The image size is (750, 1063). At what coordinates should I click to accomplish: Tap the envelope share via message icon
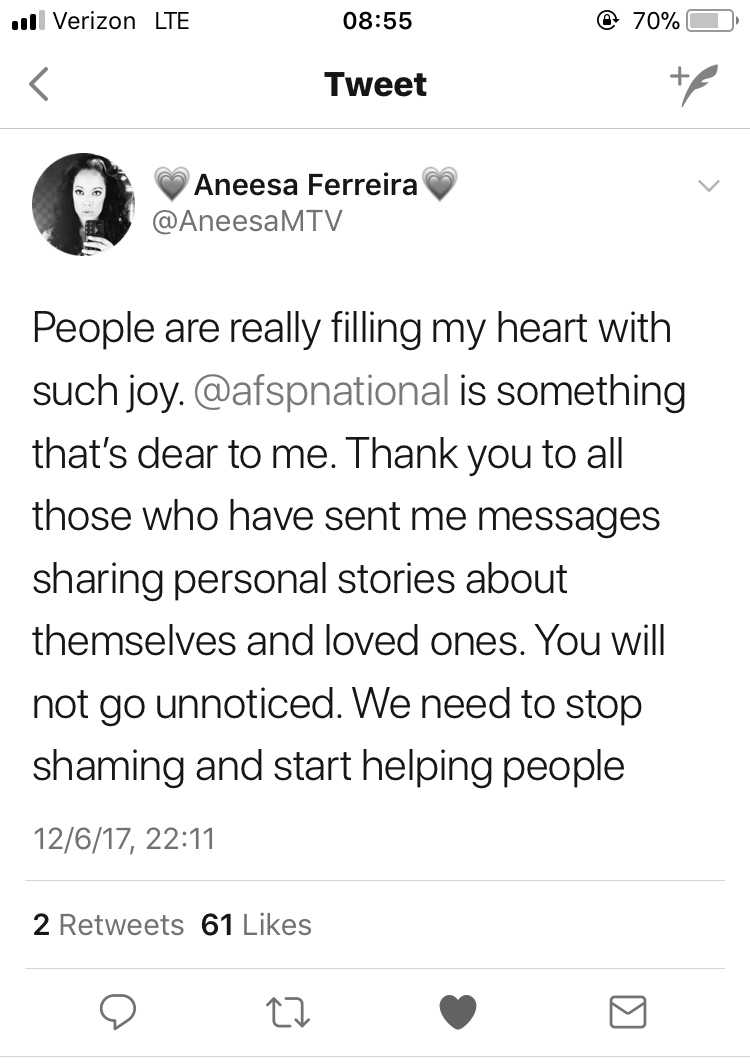click(628, 1012)
